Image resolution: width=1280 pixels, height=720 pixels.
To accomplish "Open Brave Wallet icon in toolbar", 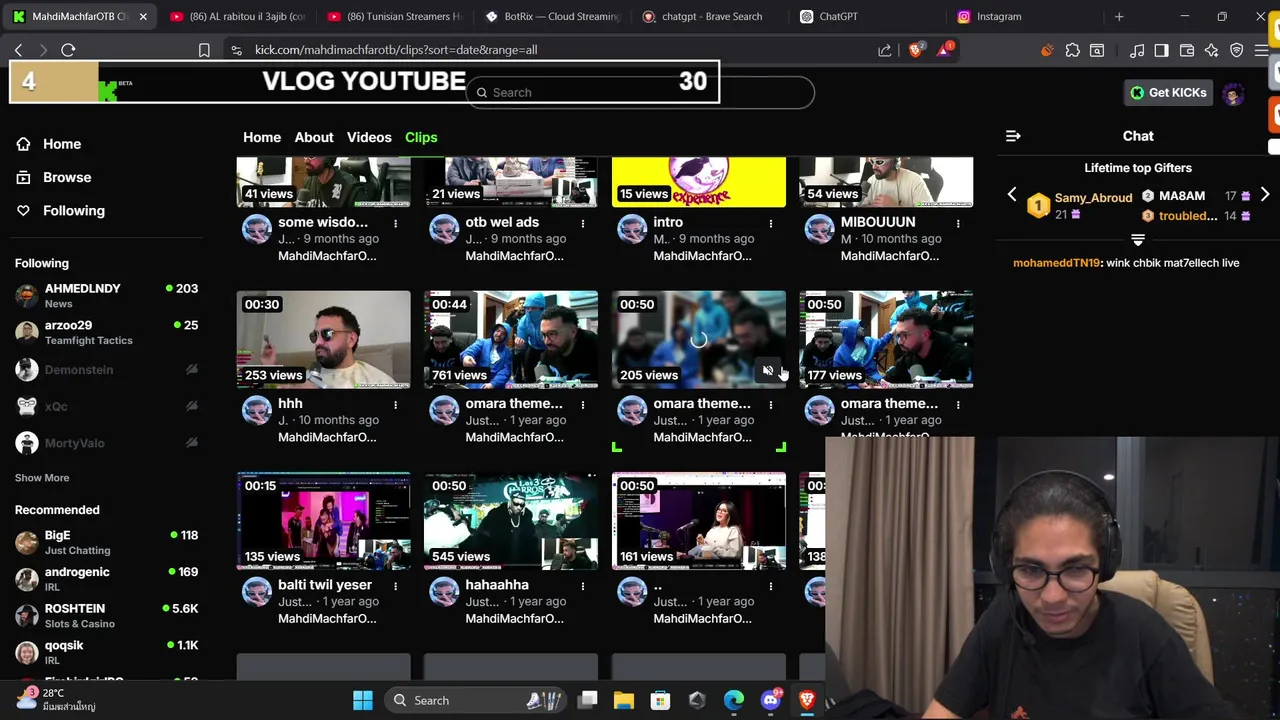I will click(1187, 50).
